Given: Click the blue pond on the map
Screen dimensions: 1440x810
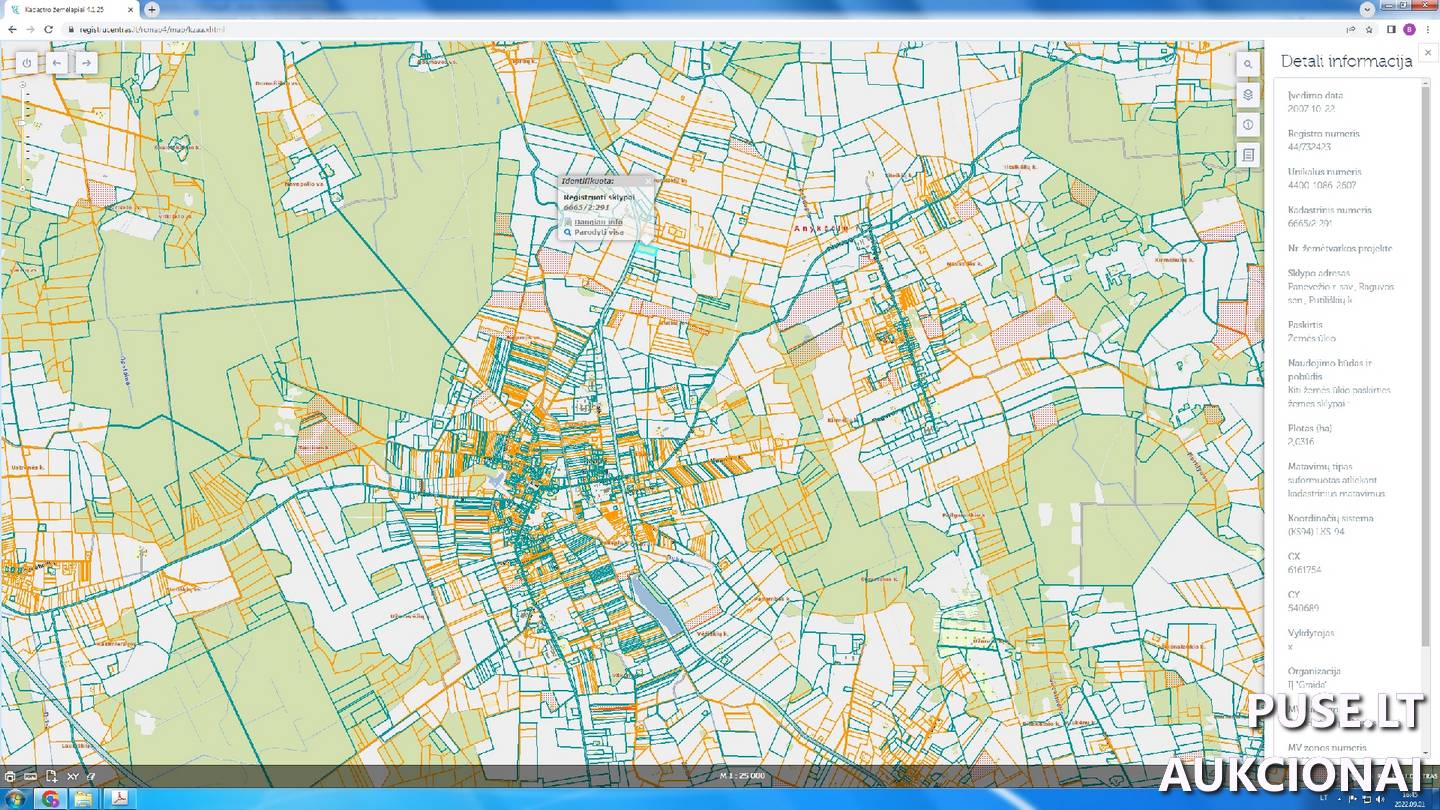Looking at the screenshot, I should (656, 606).
